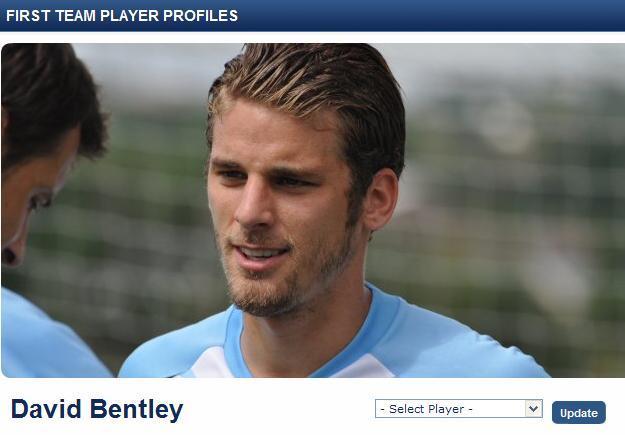The height and width of the screenshot is (435, 625).
Task: Click the main player profile photo
Action: click(x=312, y=210)
